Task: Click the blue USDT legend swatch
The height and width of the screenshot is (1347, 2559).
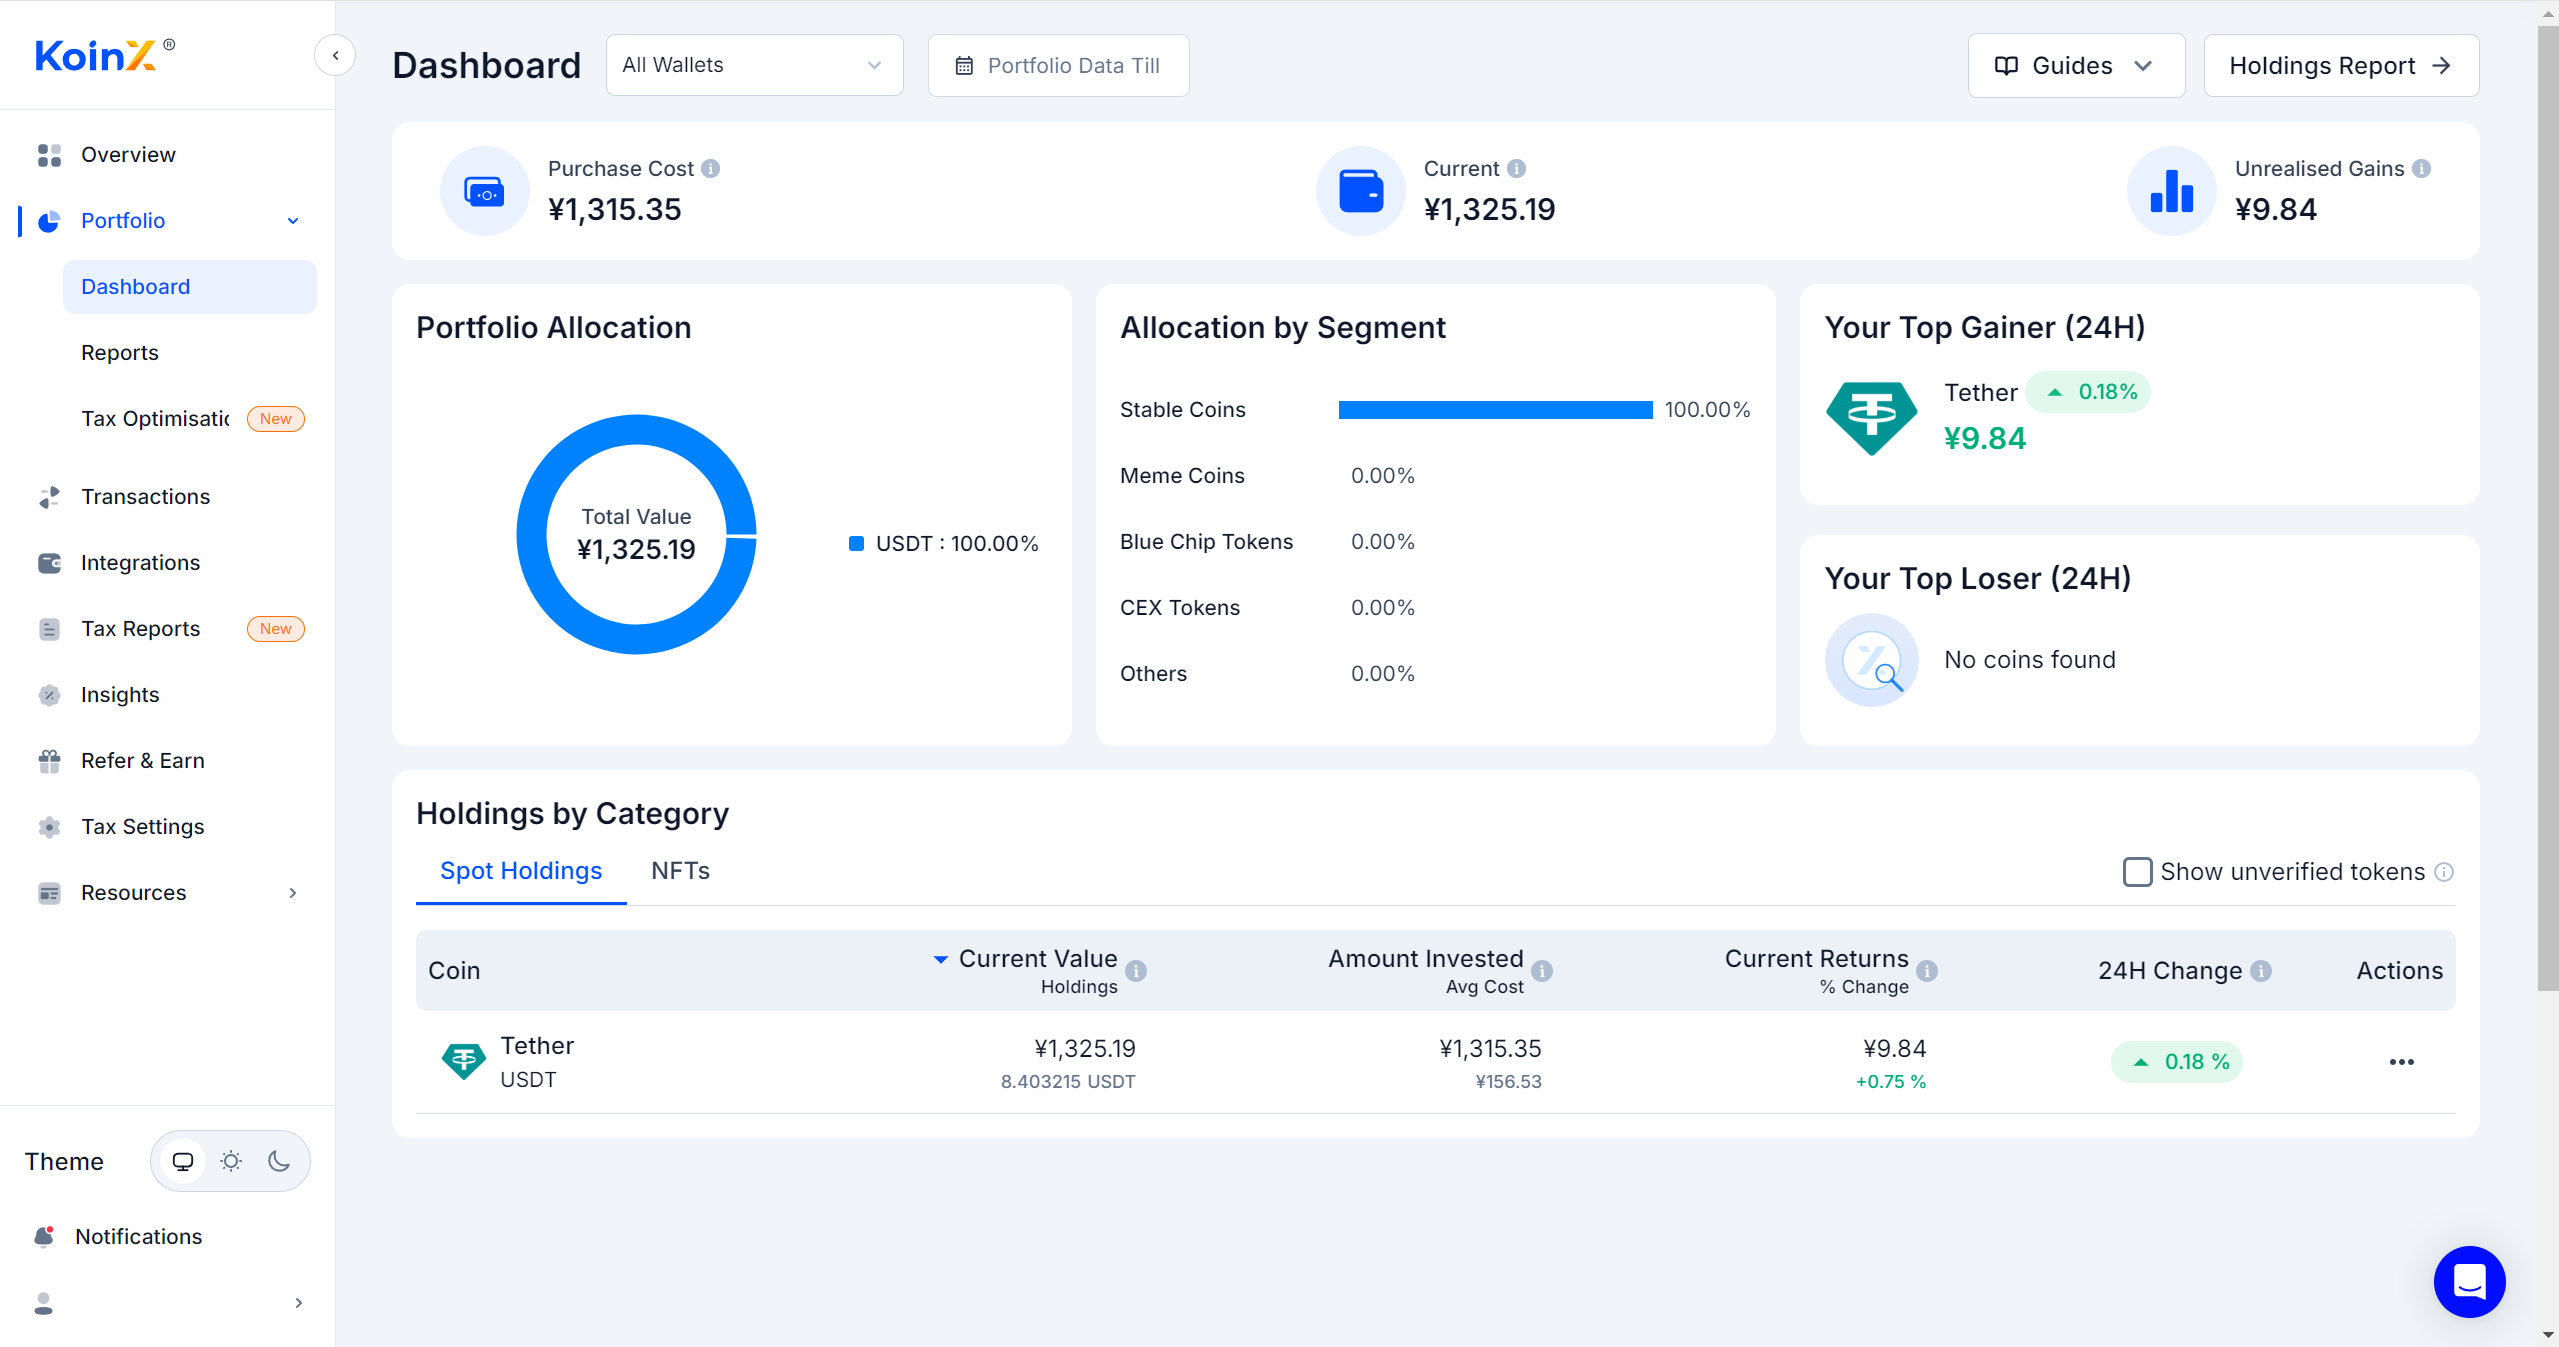Action: point(856,544)
